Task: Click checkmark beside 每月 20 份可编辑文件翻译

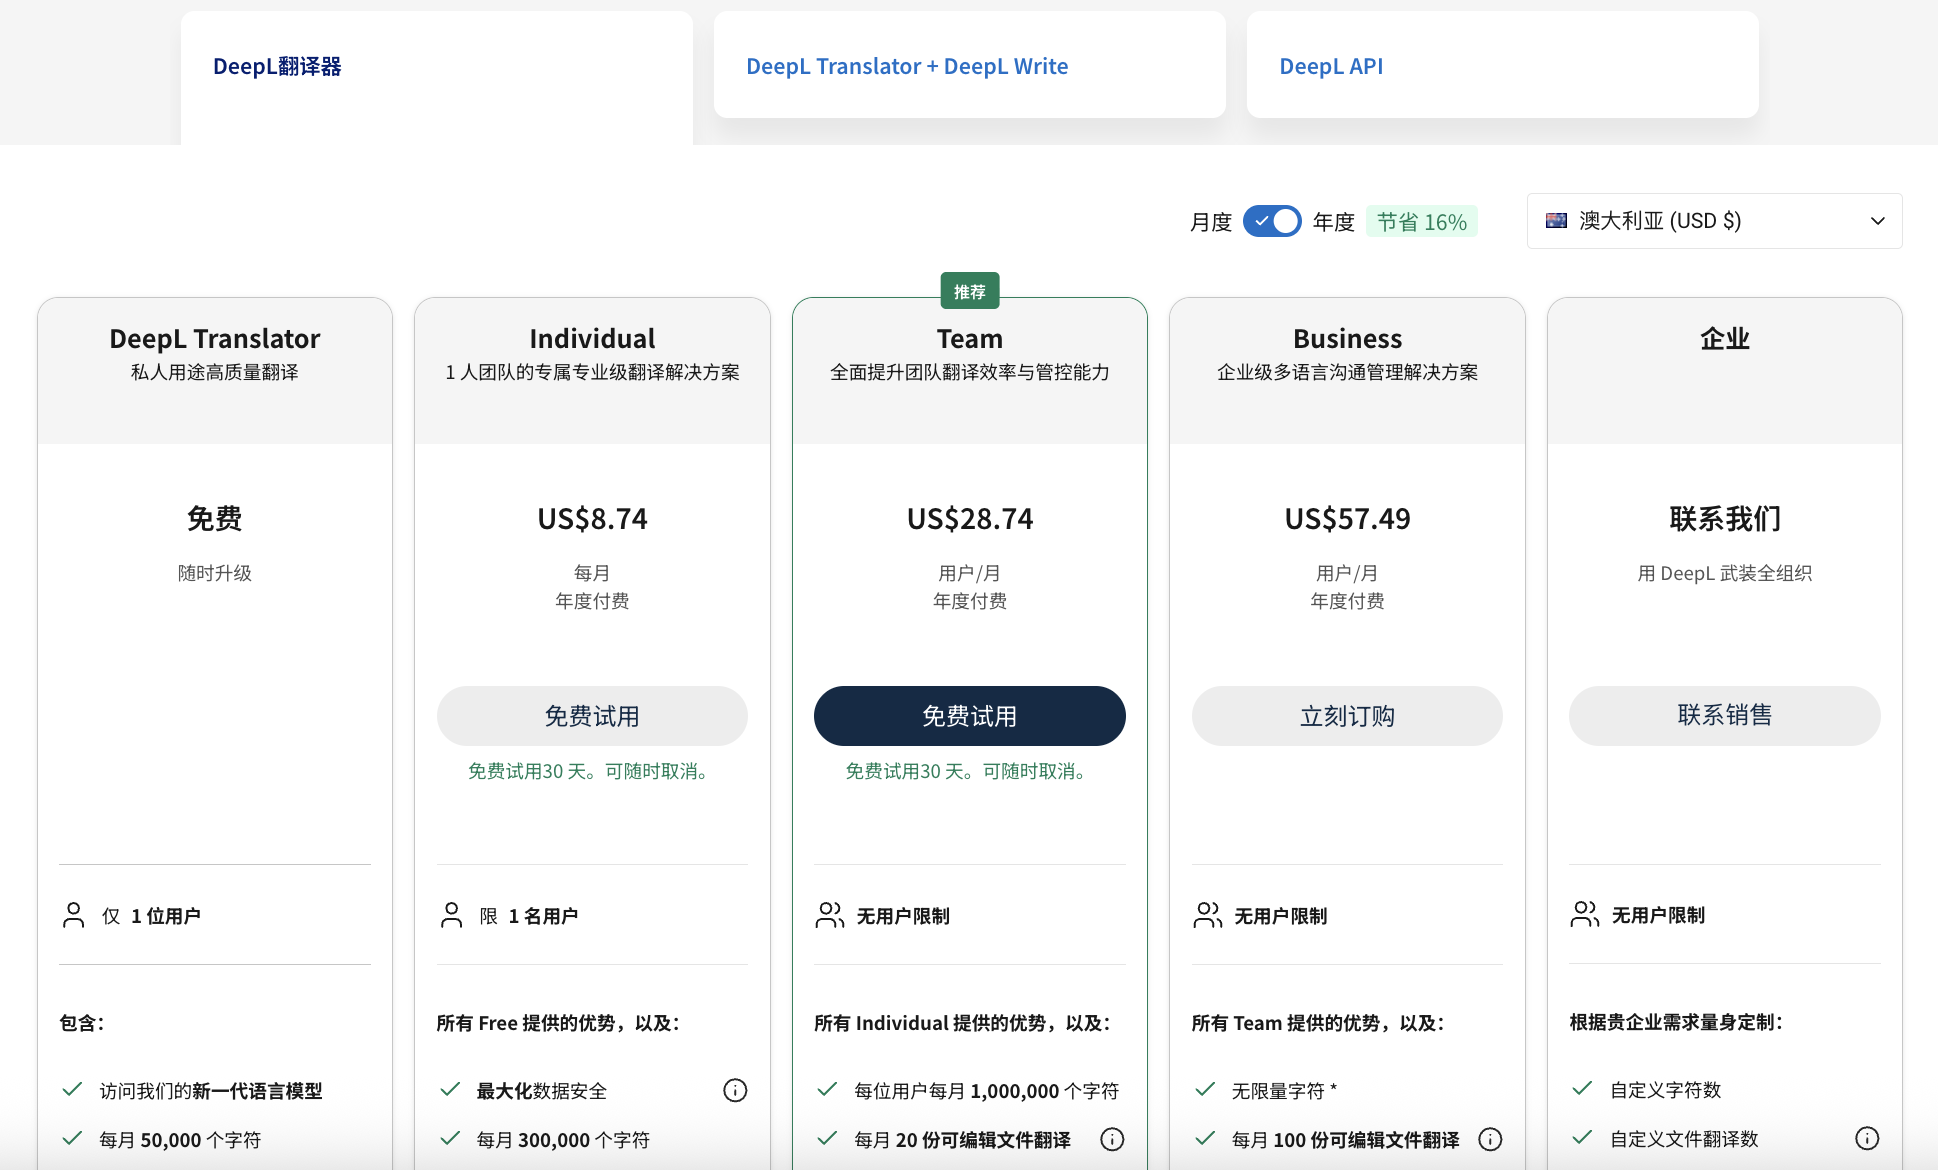Action: click(827, 1138)
